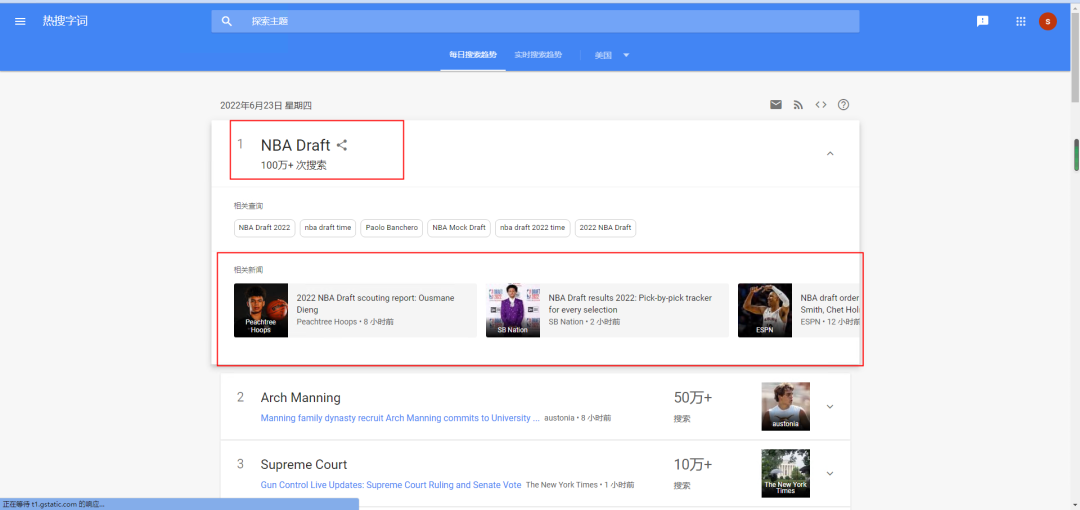Open the Google apps grid
Image resolution: width=1080 pixels, height=510 pixels.
point(1020,21)
